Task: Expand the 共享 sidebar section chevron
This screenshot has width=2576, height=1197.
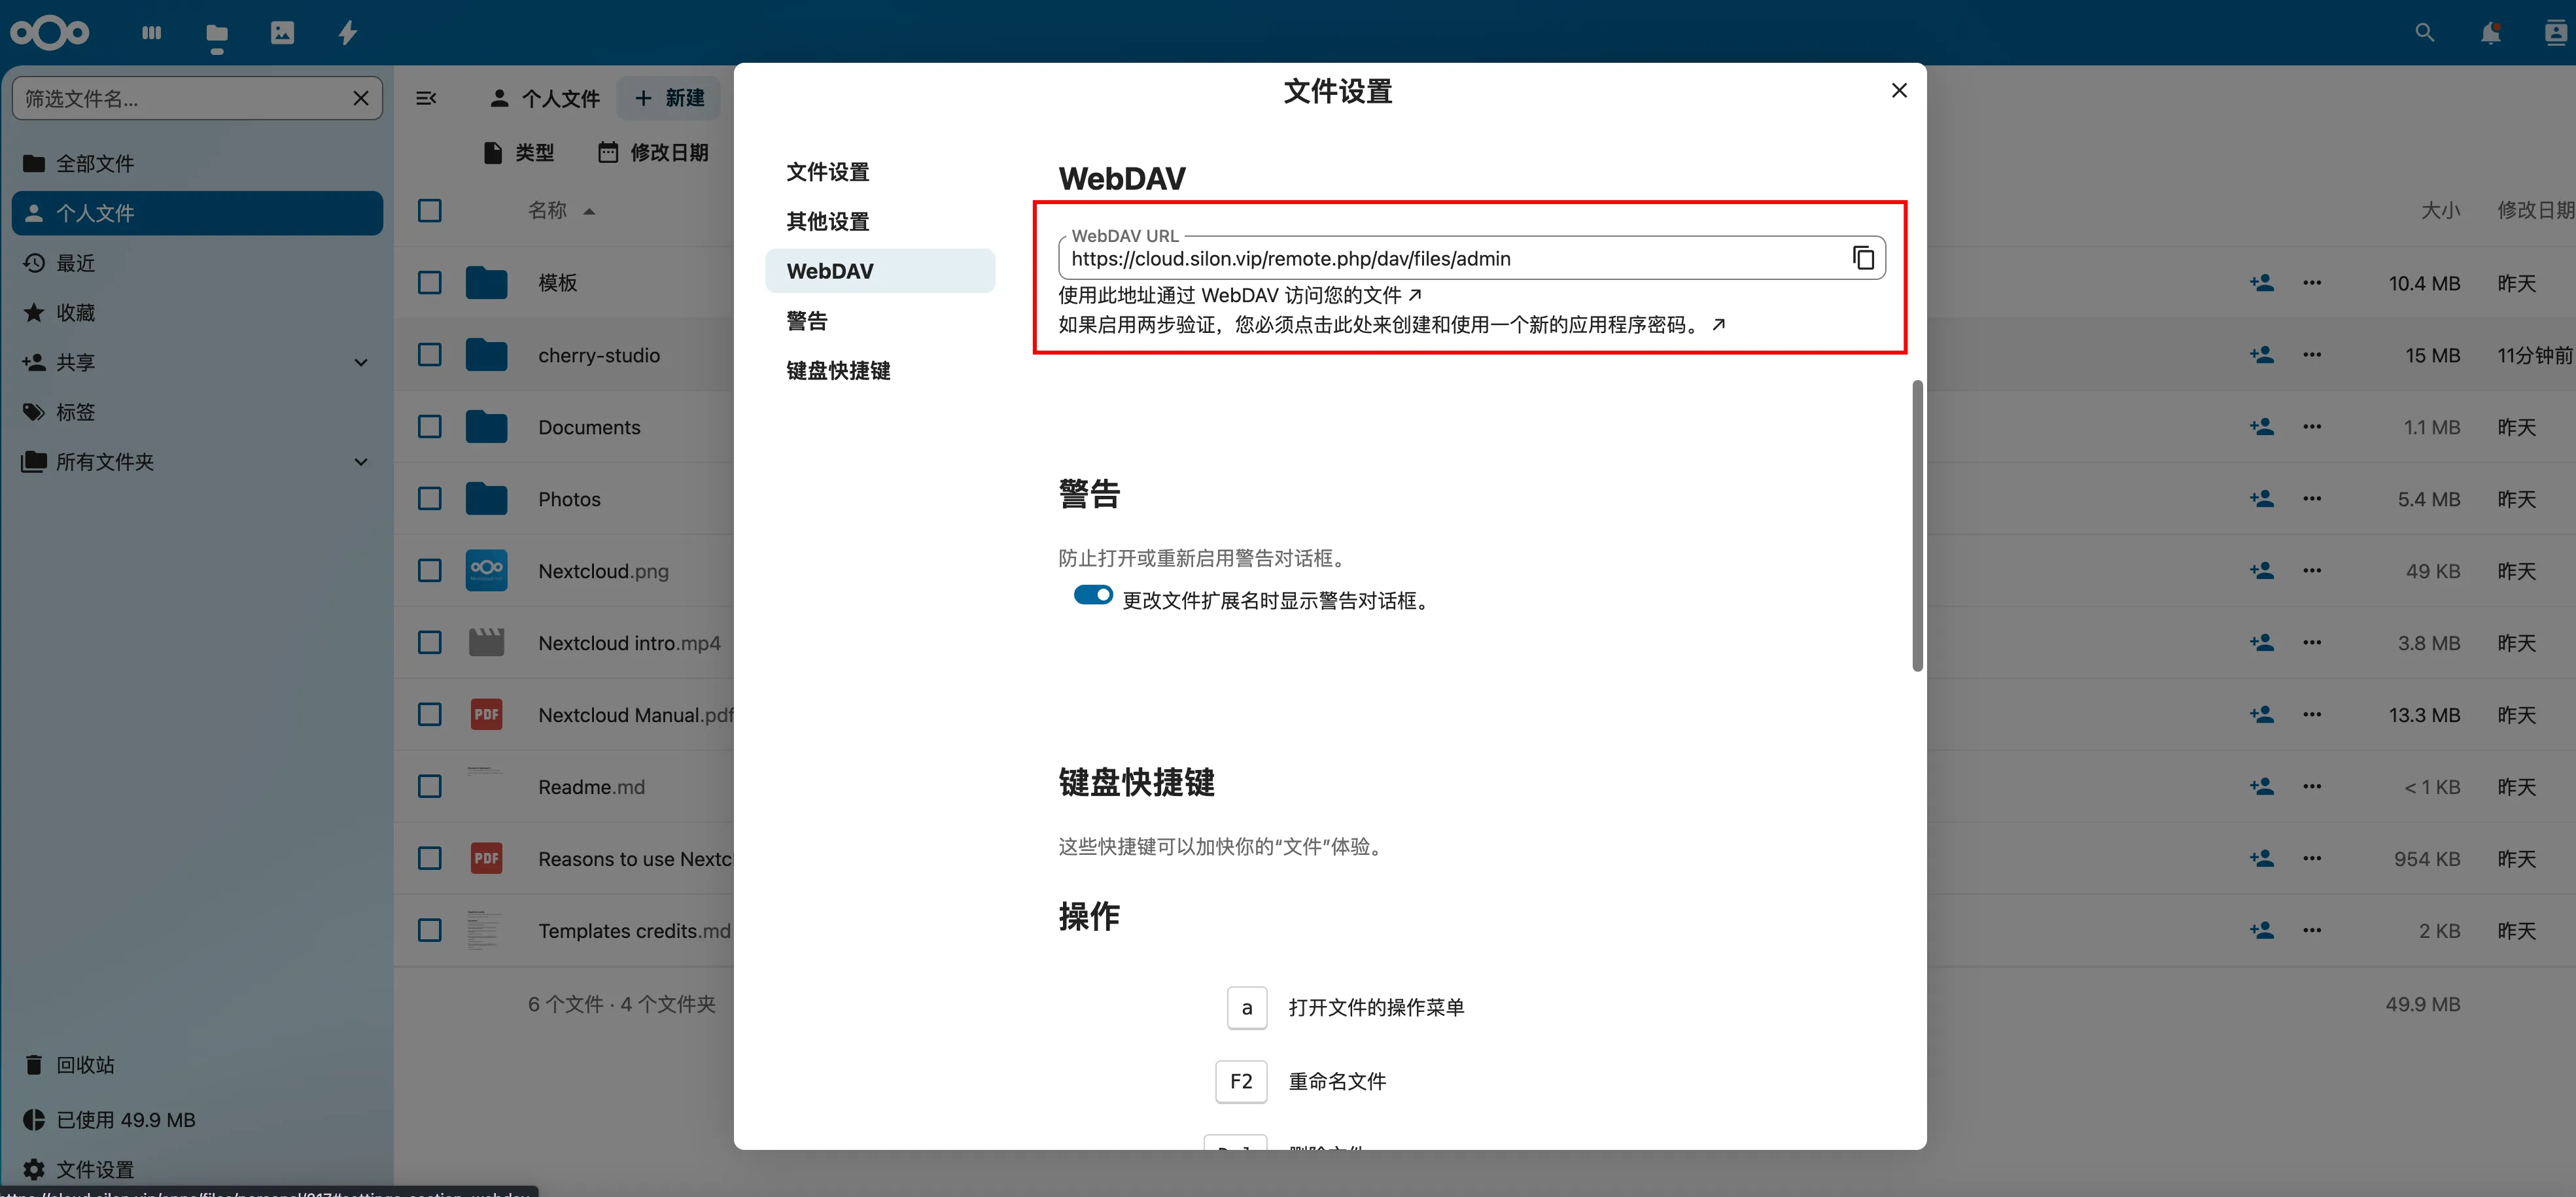Action: [x=361, y=363]
